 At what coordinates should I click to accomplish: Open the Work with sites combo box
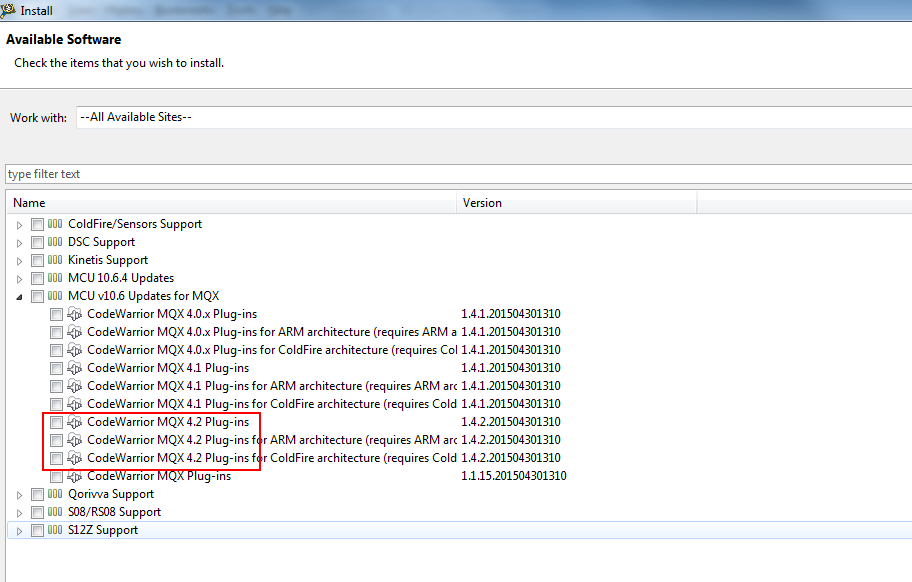494,117
